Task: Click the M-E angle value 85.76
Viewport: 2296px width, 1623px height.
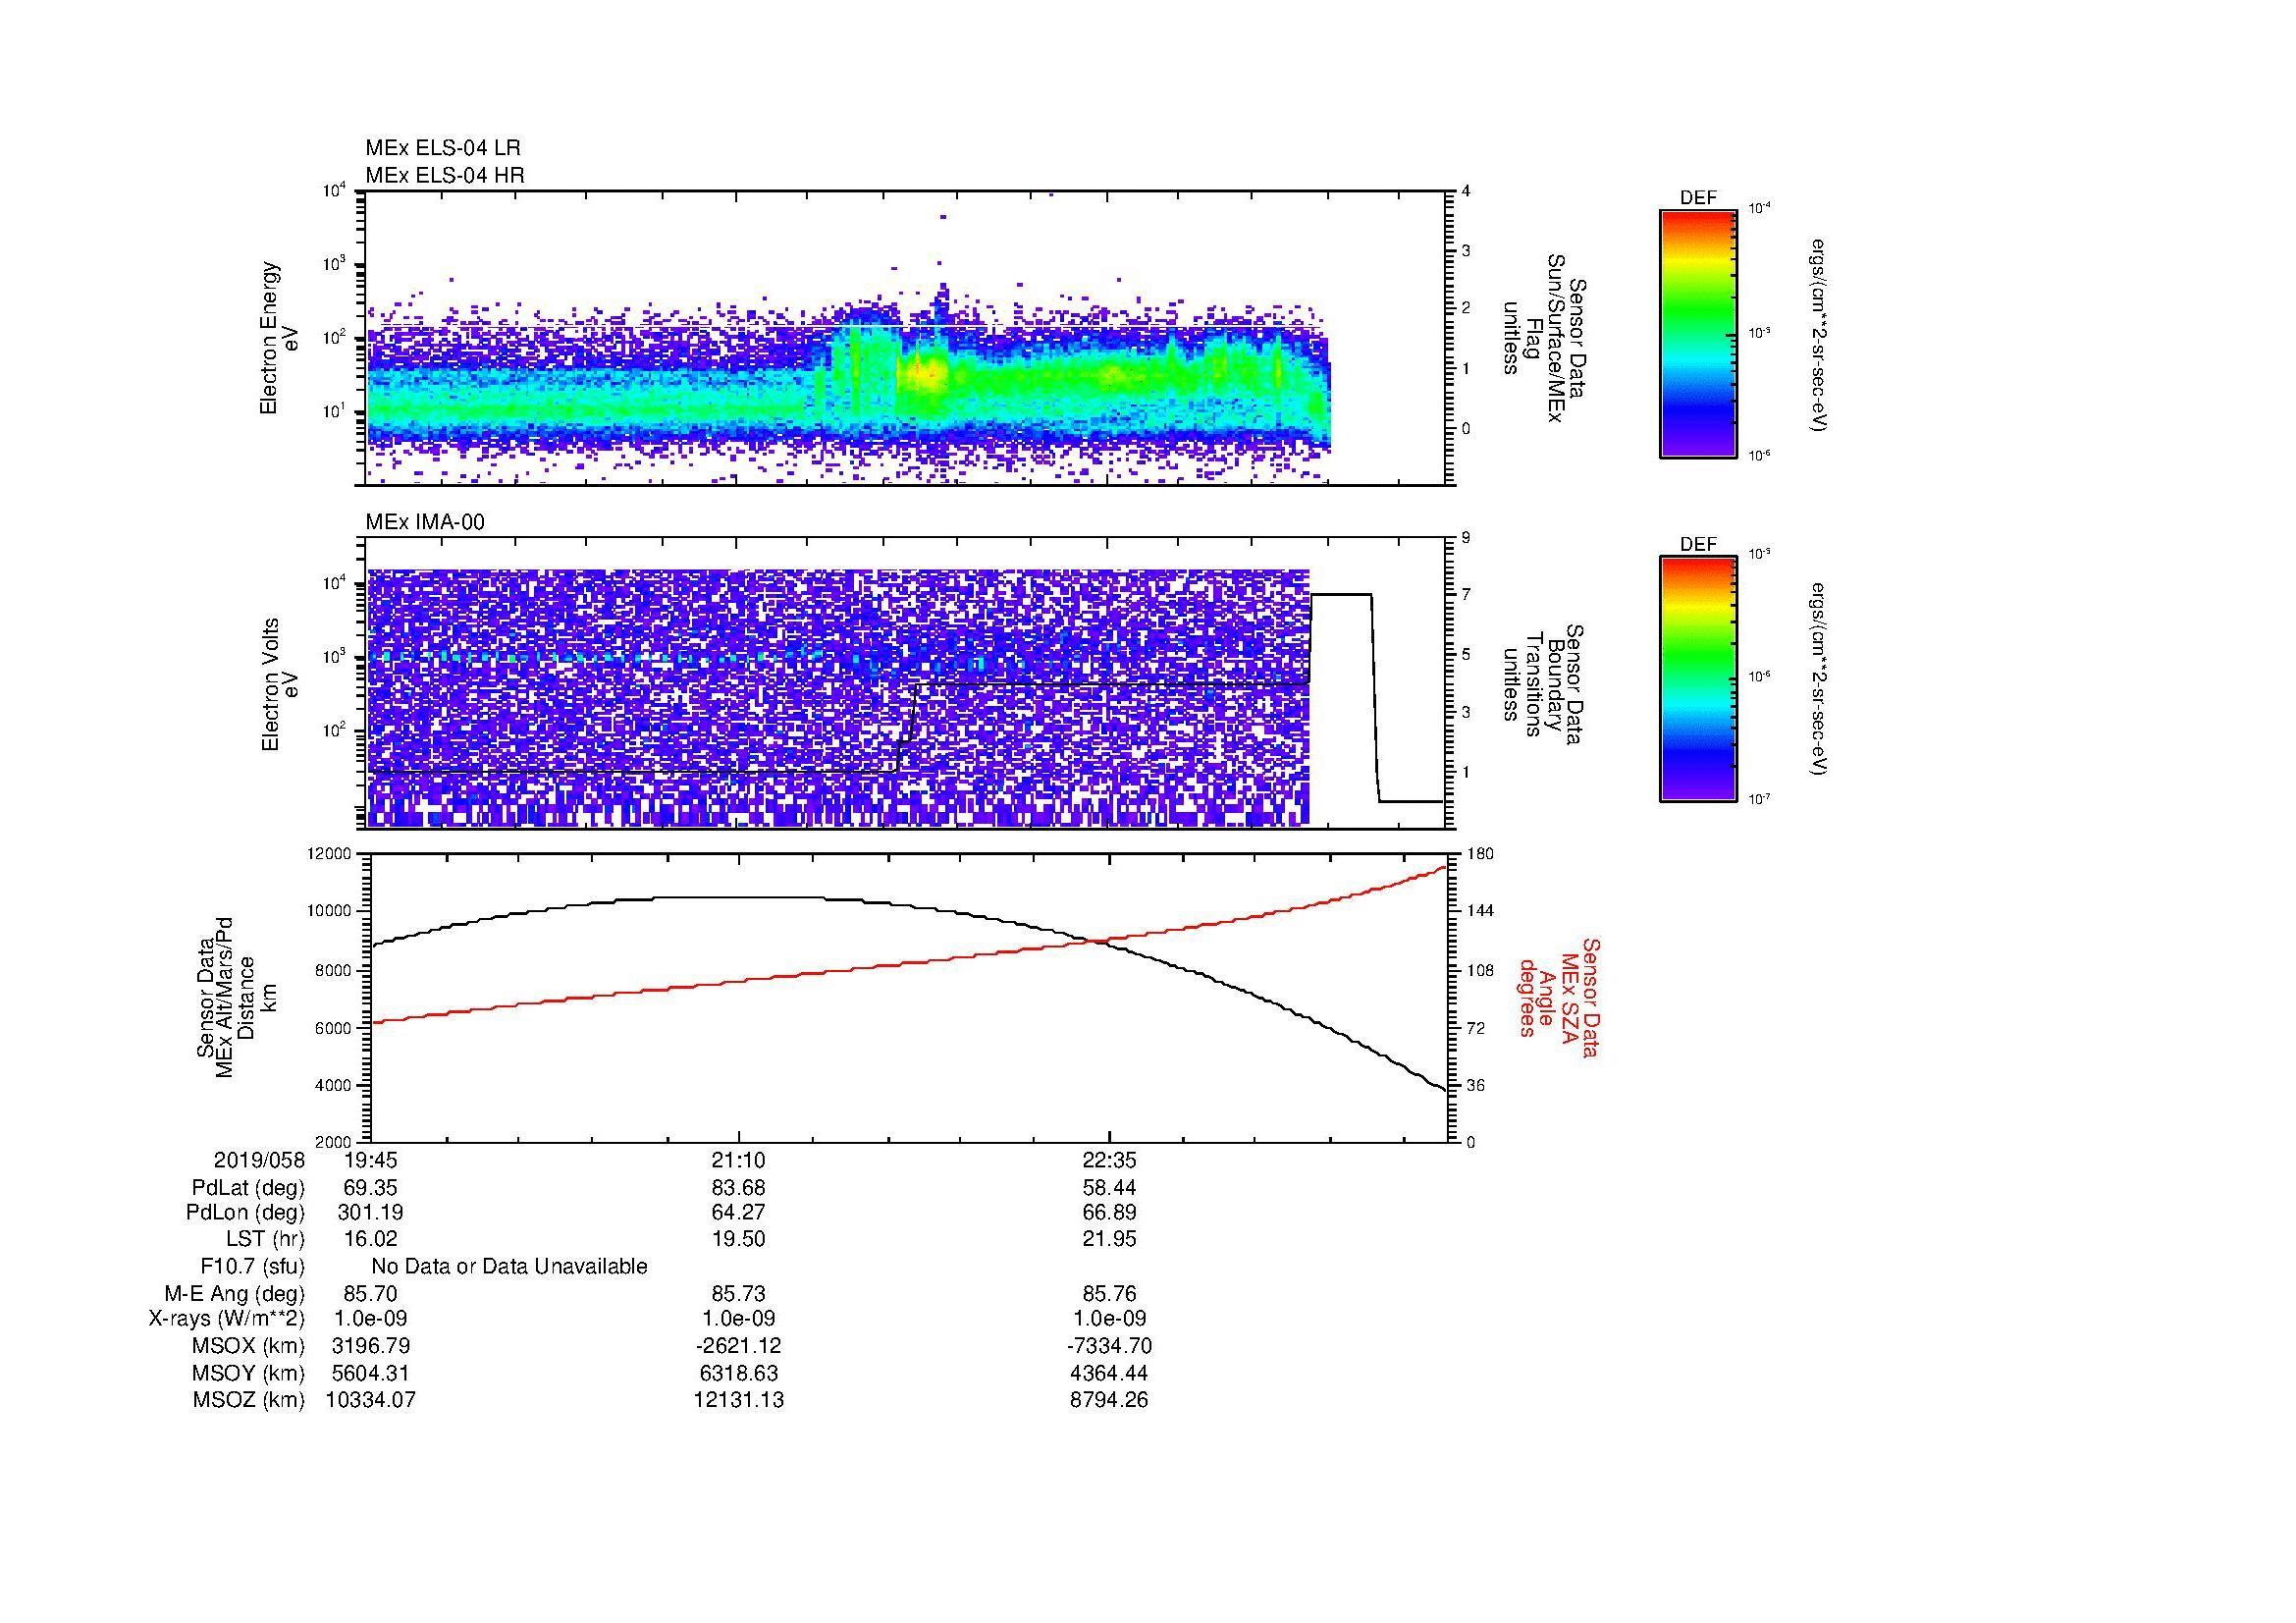Action: [x=1109, y=1293]
